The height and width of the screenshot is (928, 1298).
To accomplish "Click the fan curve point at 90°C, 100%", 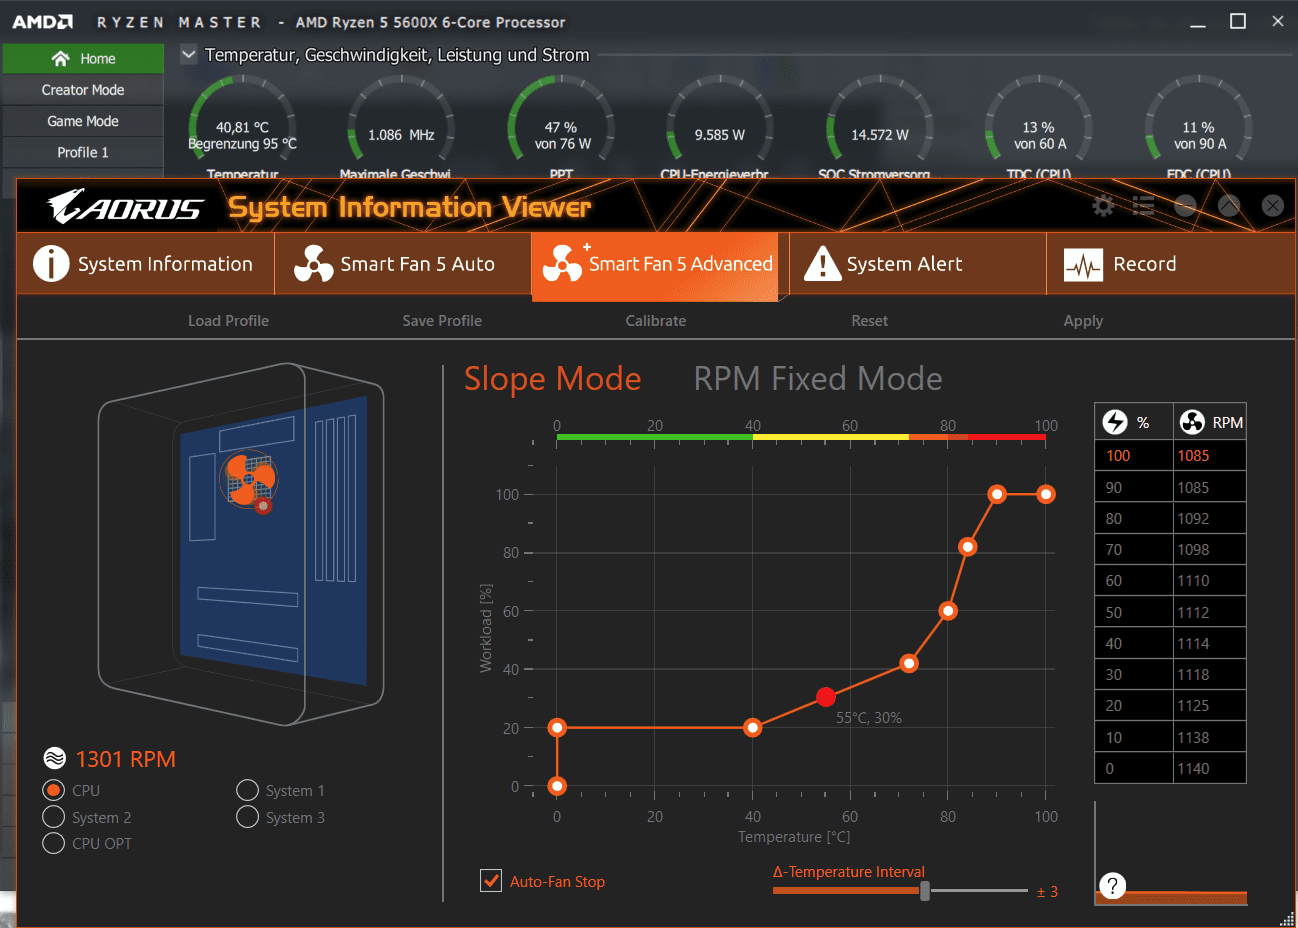I will coord(997,494).
